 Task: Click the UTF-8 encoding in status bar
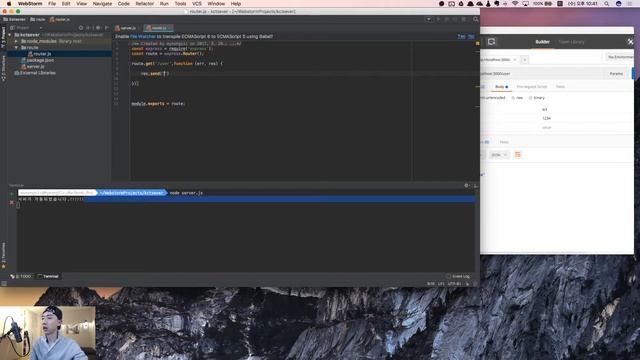coord(454,284)
